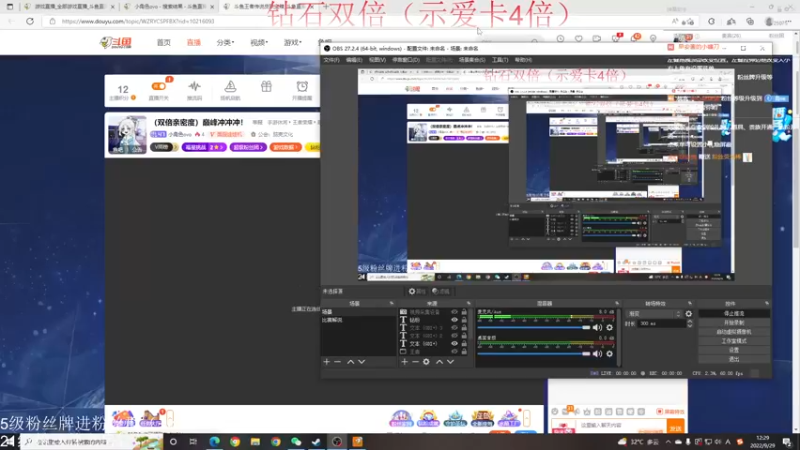Screen dimensions: 800x450
Task: Open source properties gear in sources toolbar
Action: [x=426, y=362]
